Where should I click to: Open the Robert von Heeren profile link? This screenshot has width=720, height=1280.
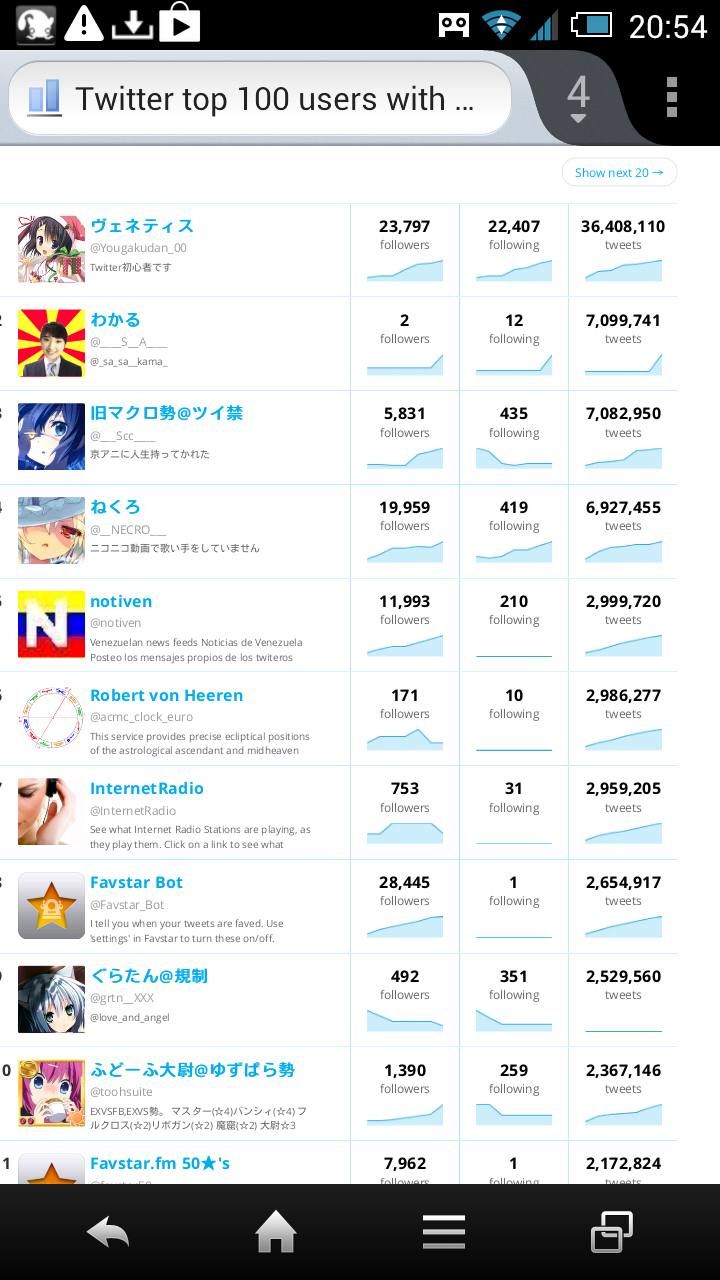pos(166,695)
